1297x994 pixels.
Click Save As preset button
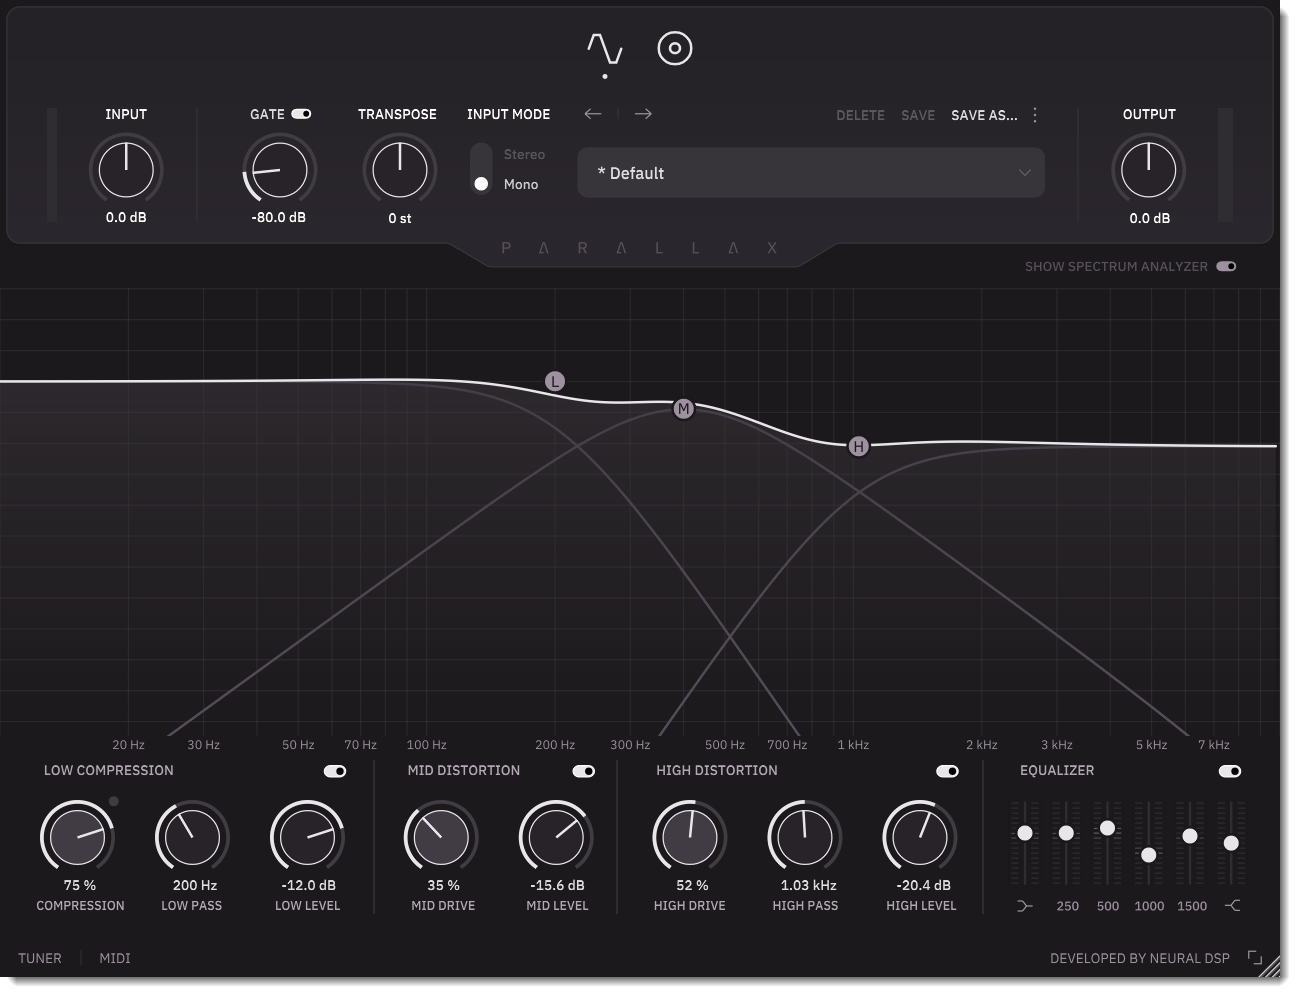(x=984, y=115)
